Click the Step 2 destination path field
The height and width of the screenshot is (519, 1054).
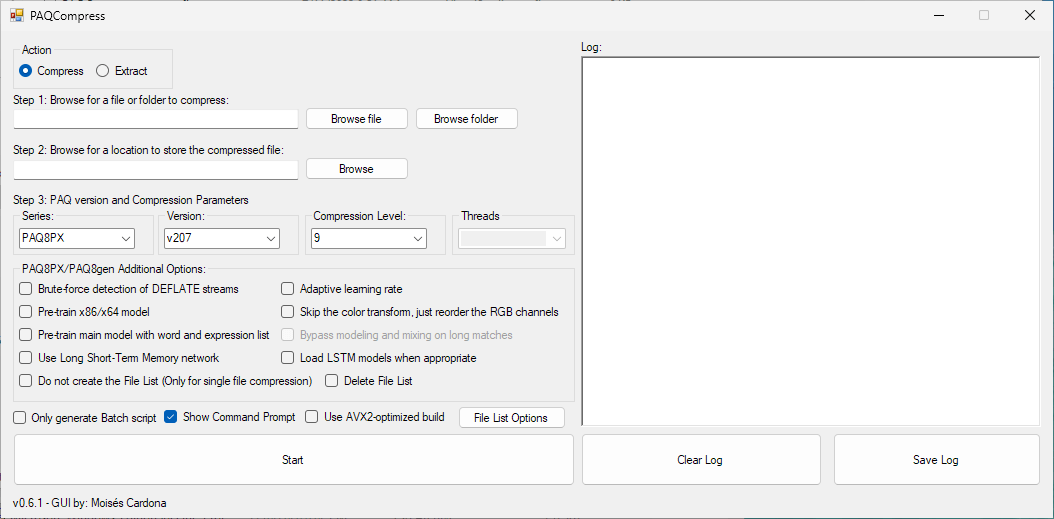(x=155, y=170)
